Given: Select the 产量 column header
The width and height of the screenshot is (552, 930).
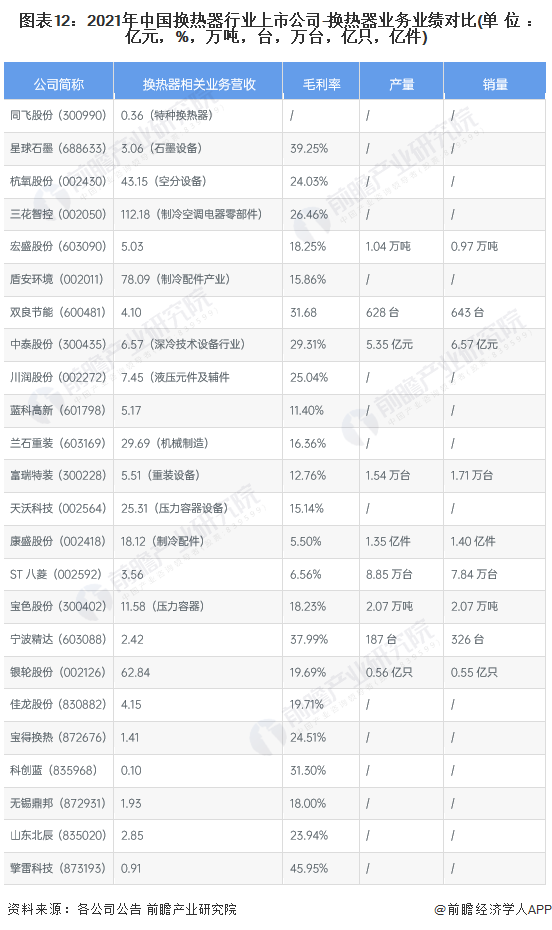Looking at the screenshot, I should [401, 84].
